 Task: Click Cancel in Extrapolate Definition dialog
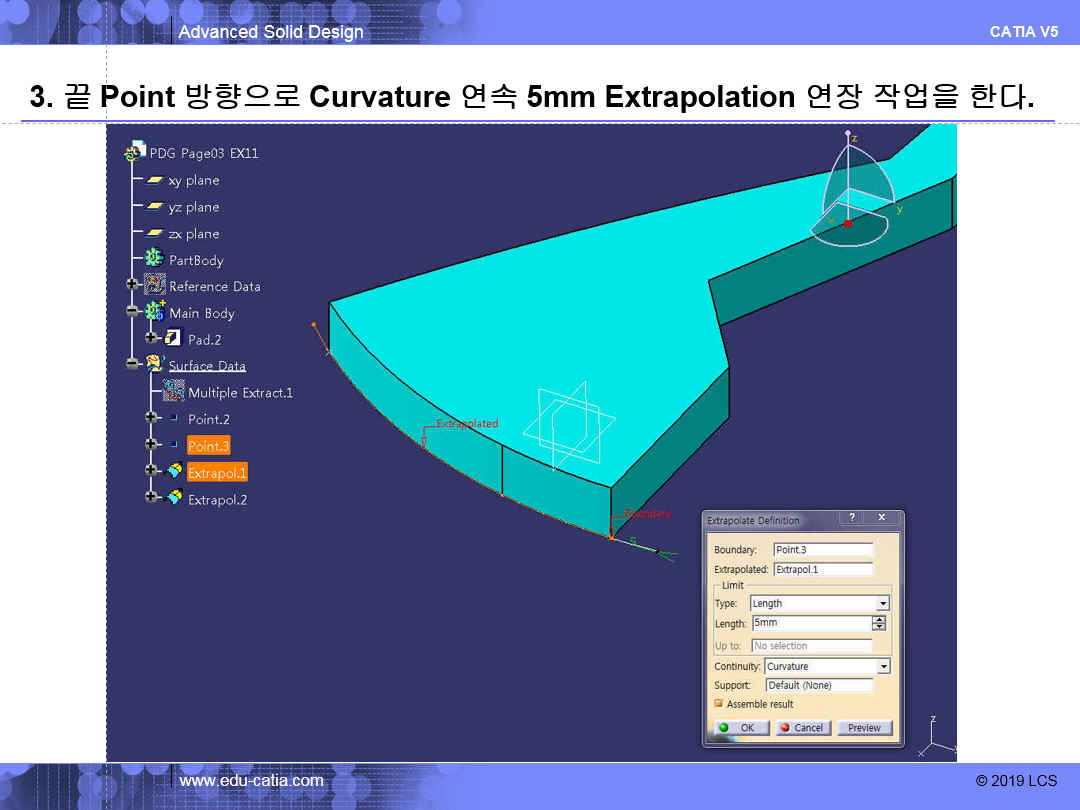pyautogui.click(x=801, y=728)
